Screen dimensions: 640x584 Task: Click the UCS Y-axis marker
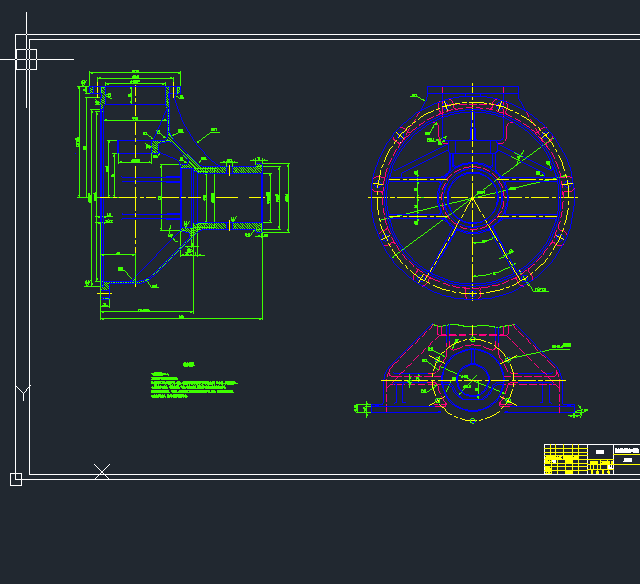coord(23,393)
